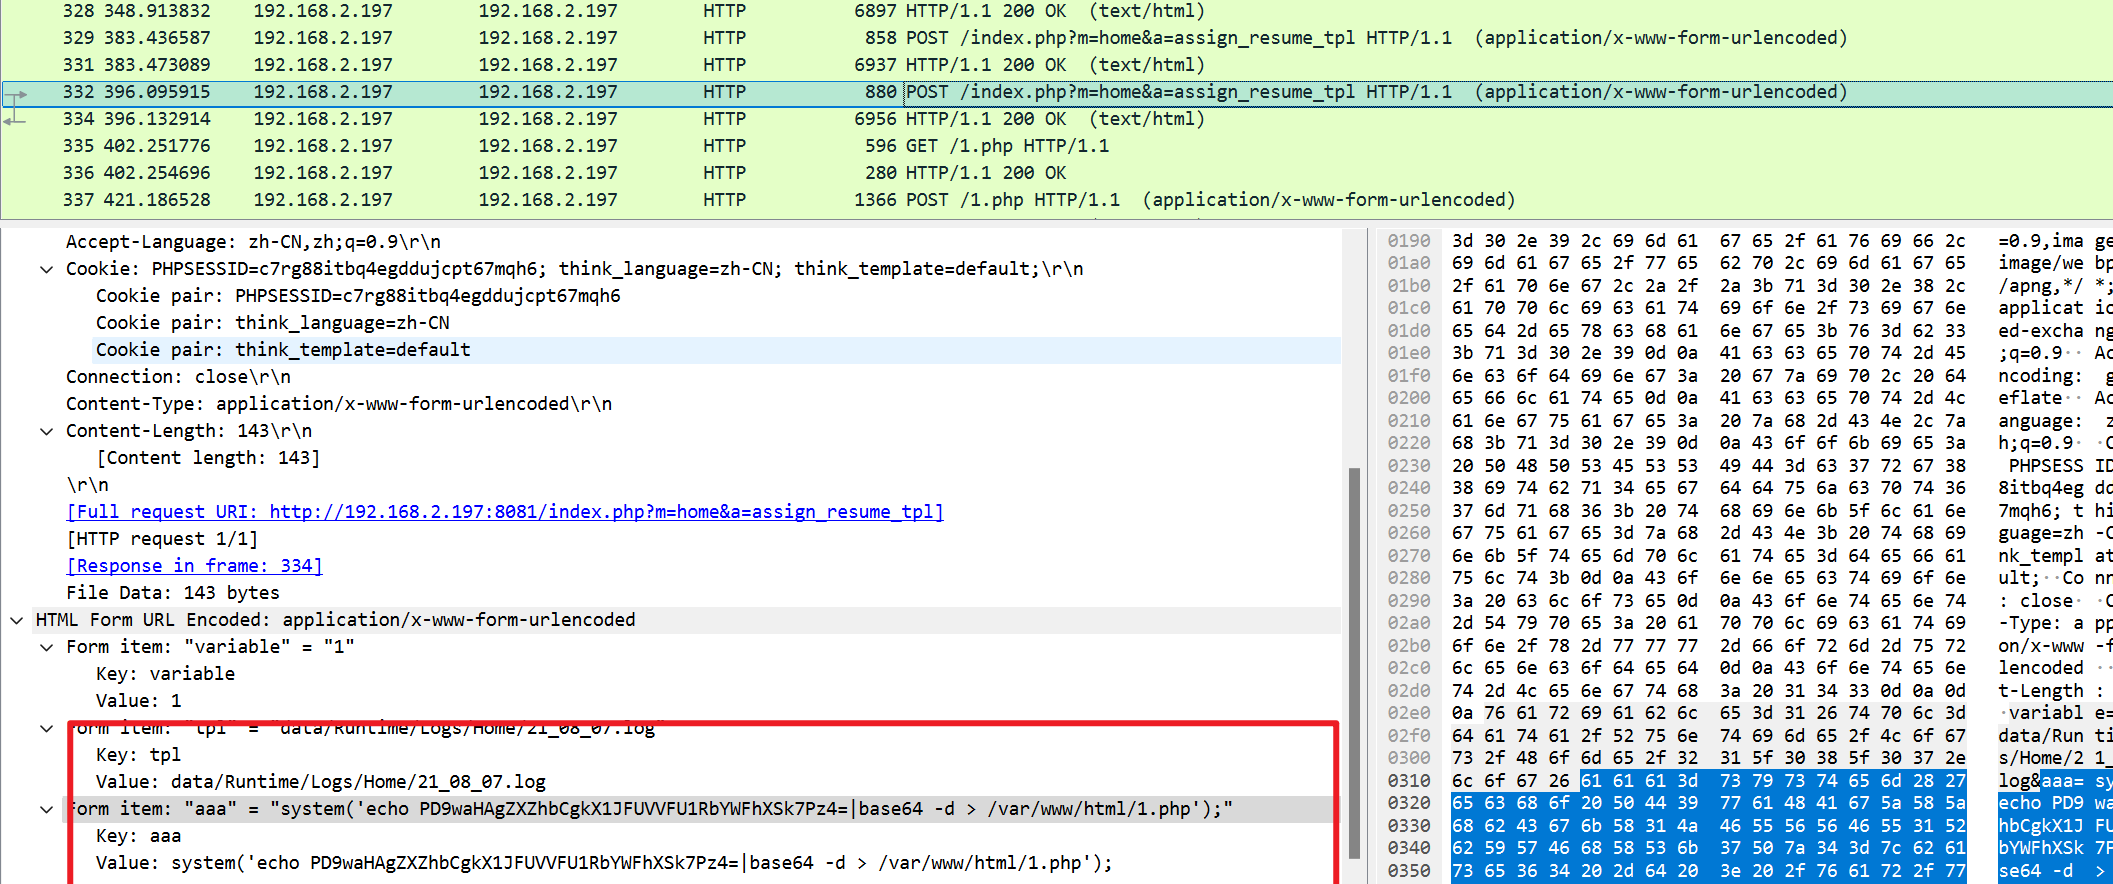Select packet 331 HTTP 200 OK row
This screenshot has width=2113, height=884.
click(x=1056, y=65)
